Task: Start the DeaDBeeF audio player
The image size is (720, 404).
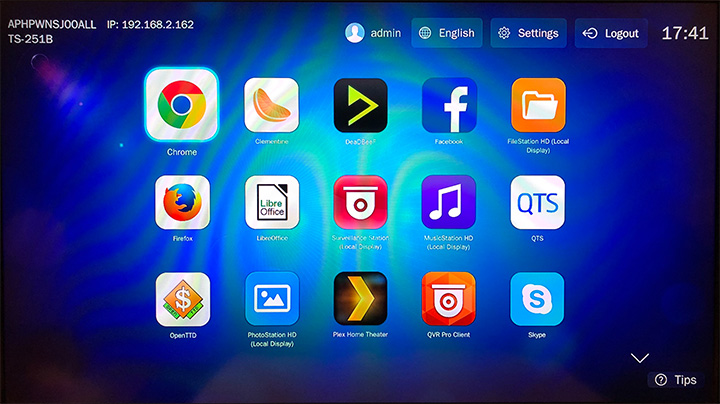Action: [x=360, y=105]
